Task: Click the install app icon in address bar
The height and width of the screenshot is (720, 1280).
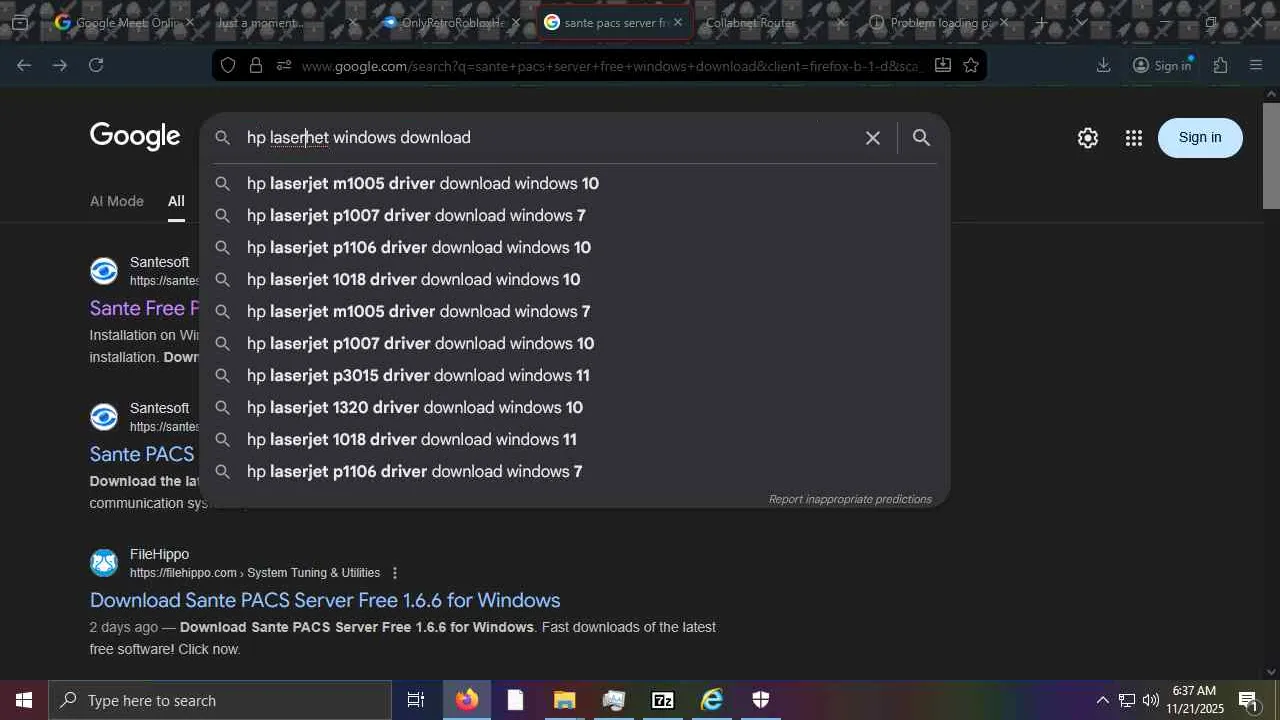Action: (x=942, y=65)
